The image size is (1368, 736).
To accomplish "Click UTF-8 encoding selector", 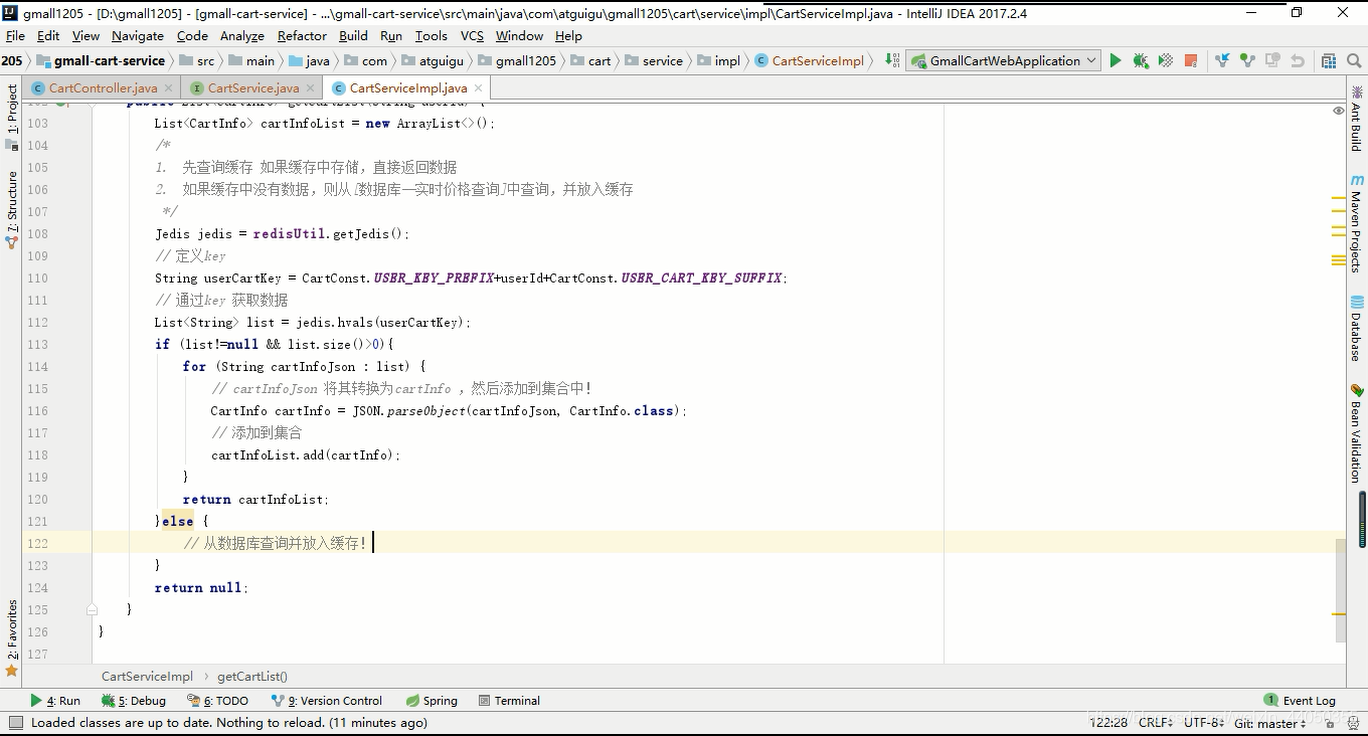I will [1204, 723].
